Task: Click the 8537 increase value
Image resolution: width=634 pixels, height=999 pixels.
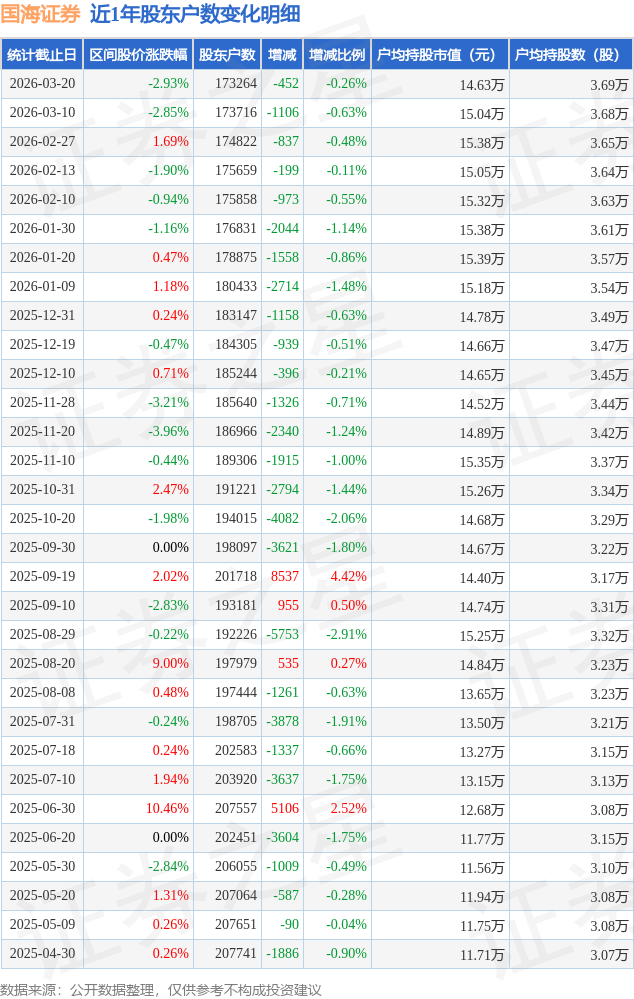Action: [x=285, y=576]
